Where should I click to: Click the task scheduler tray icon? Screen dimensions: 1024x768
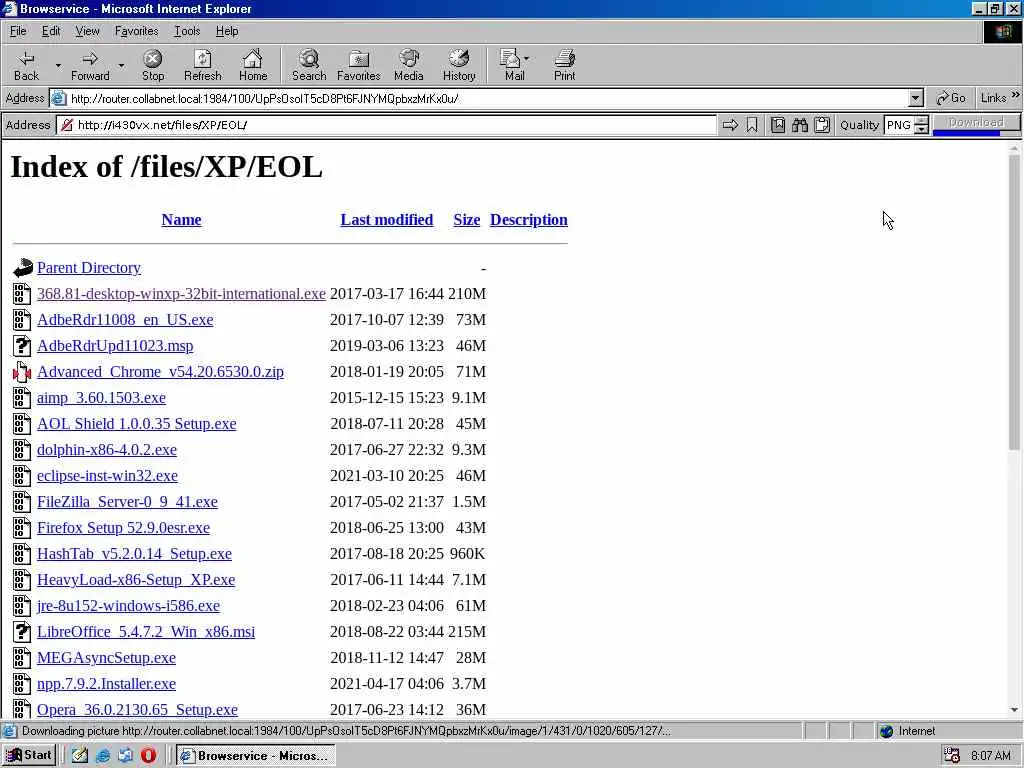click(952, 756)
